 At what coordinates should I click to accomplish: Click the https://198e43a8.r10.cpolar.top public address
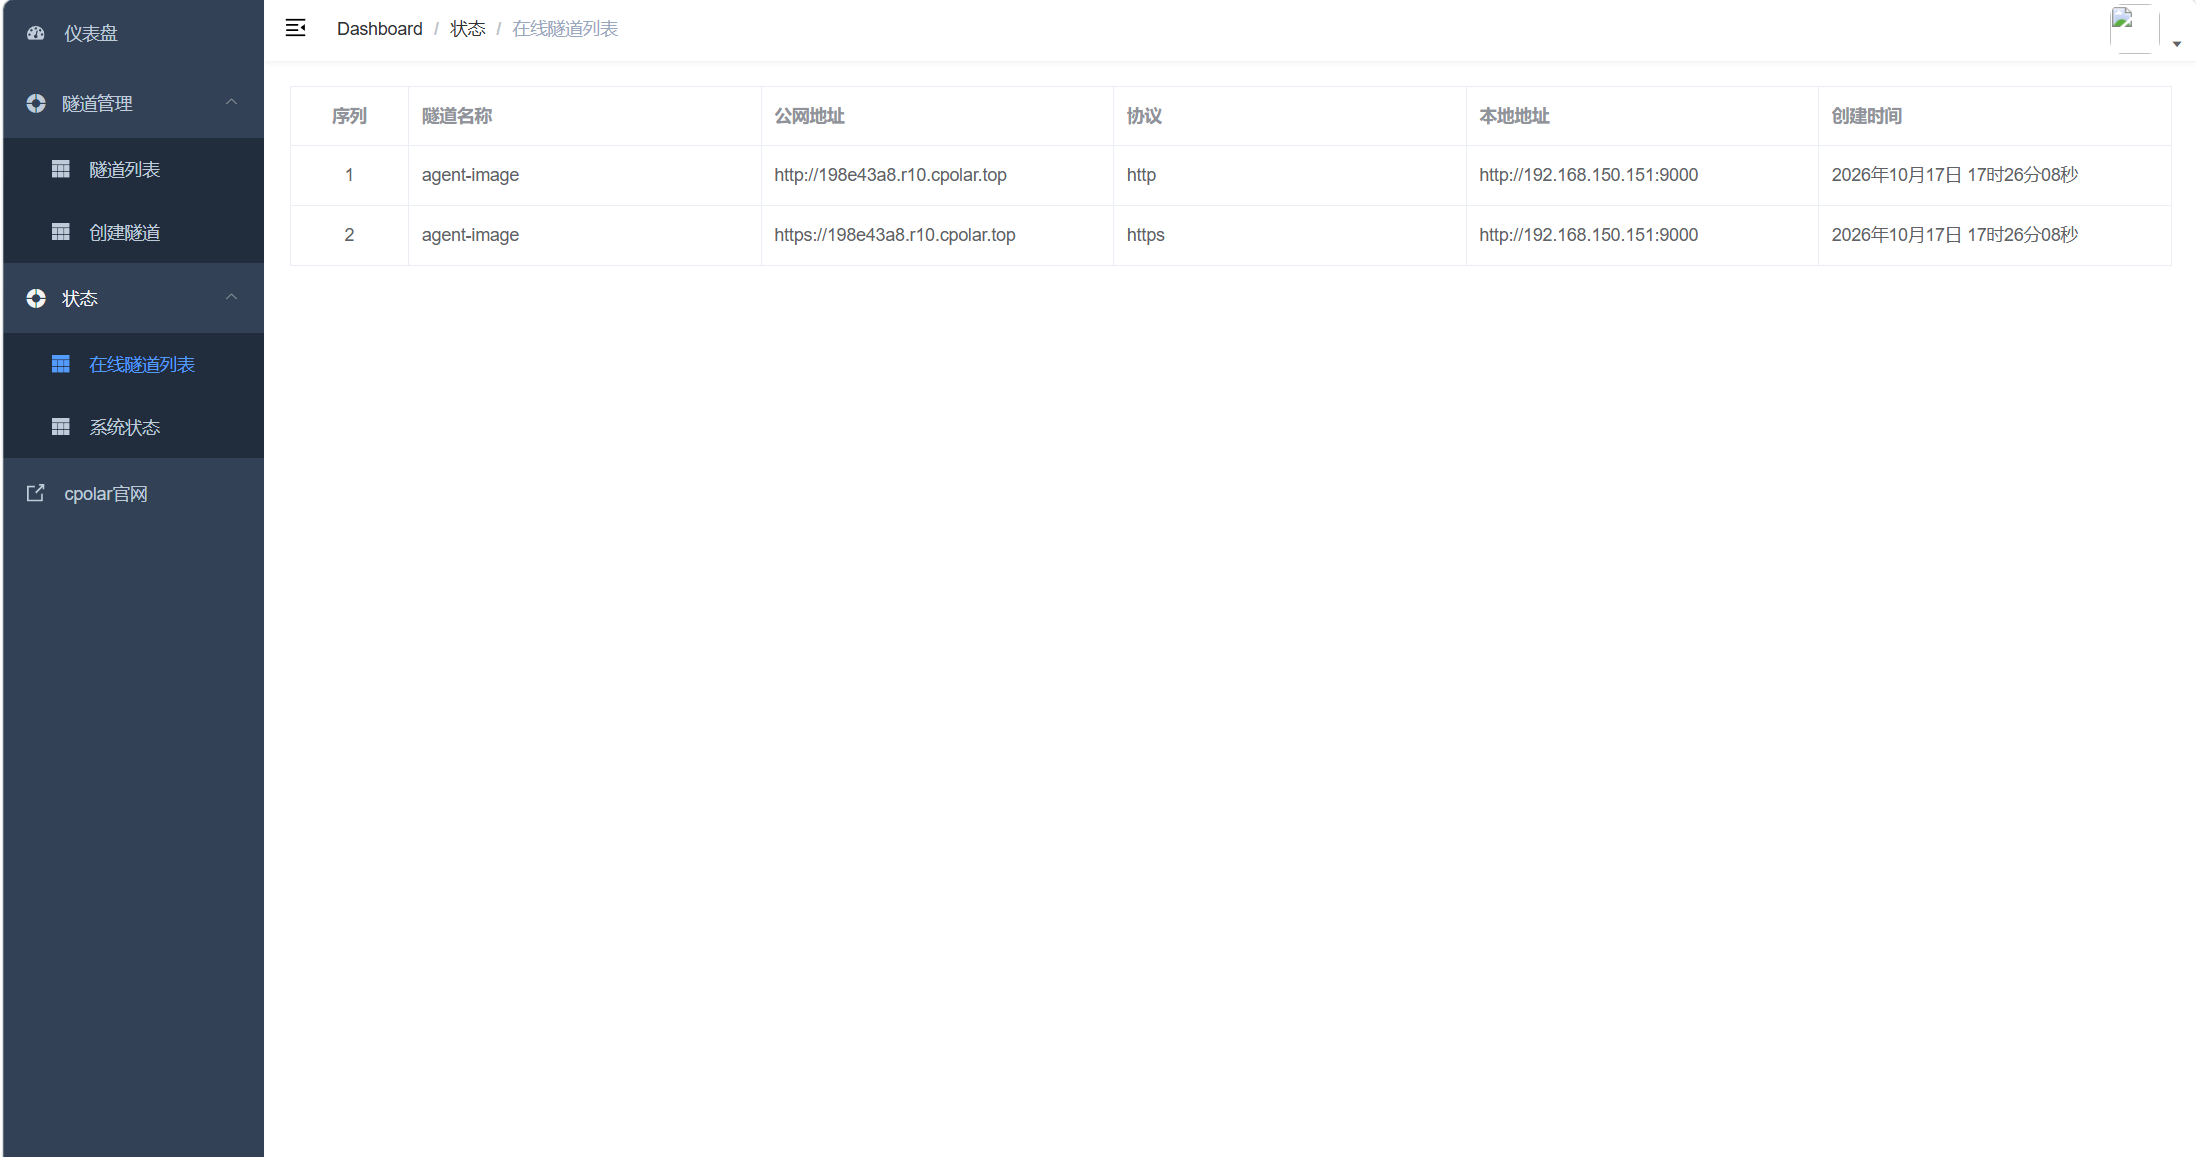pyautogui.click(x=895, y=235)
